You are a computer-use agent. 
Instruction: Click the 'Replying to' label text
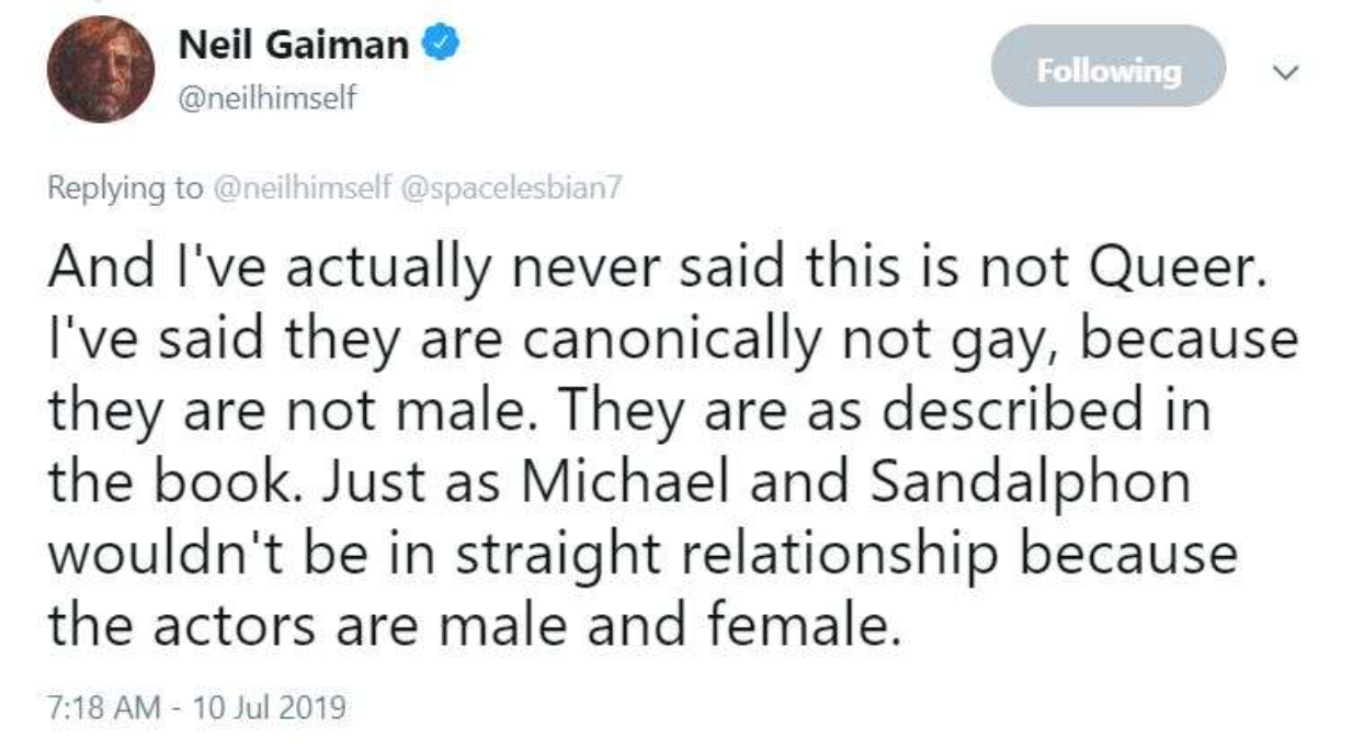124,188
